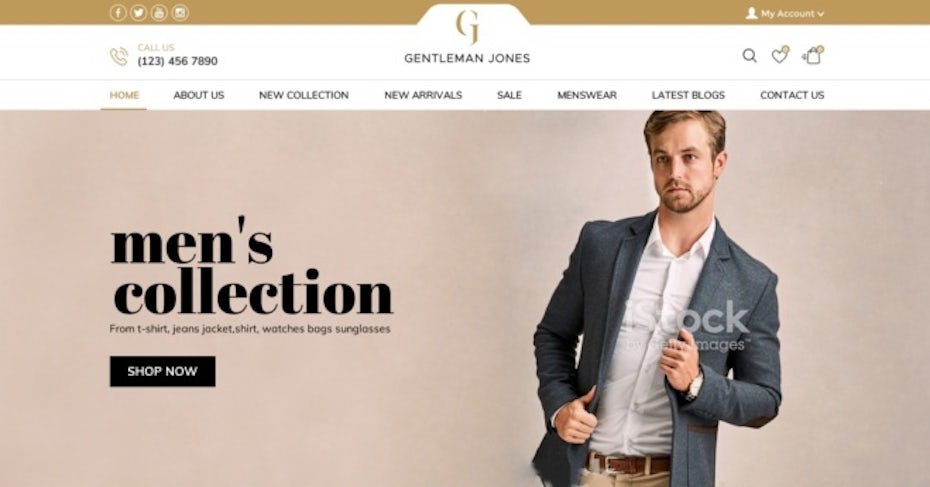Open the Instagram social icon
930x487 pixels.
pos(180,12)
